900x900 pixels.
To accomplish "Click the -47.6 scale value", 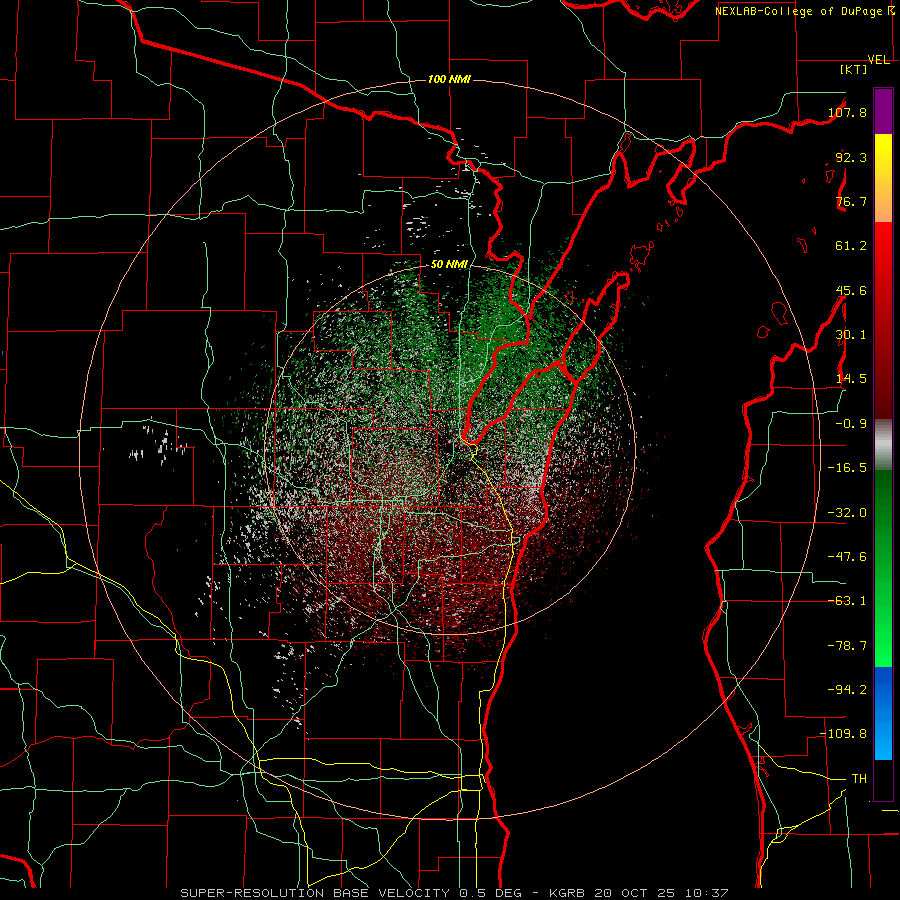I will [x=847, y=557].
